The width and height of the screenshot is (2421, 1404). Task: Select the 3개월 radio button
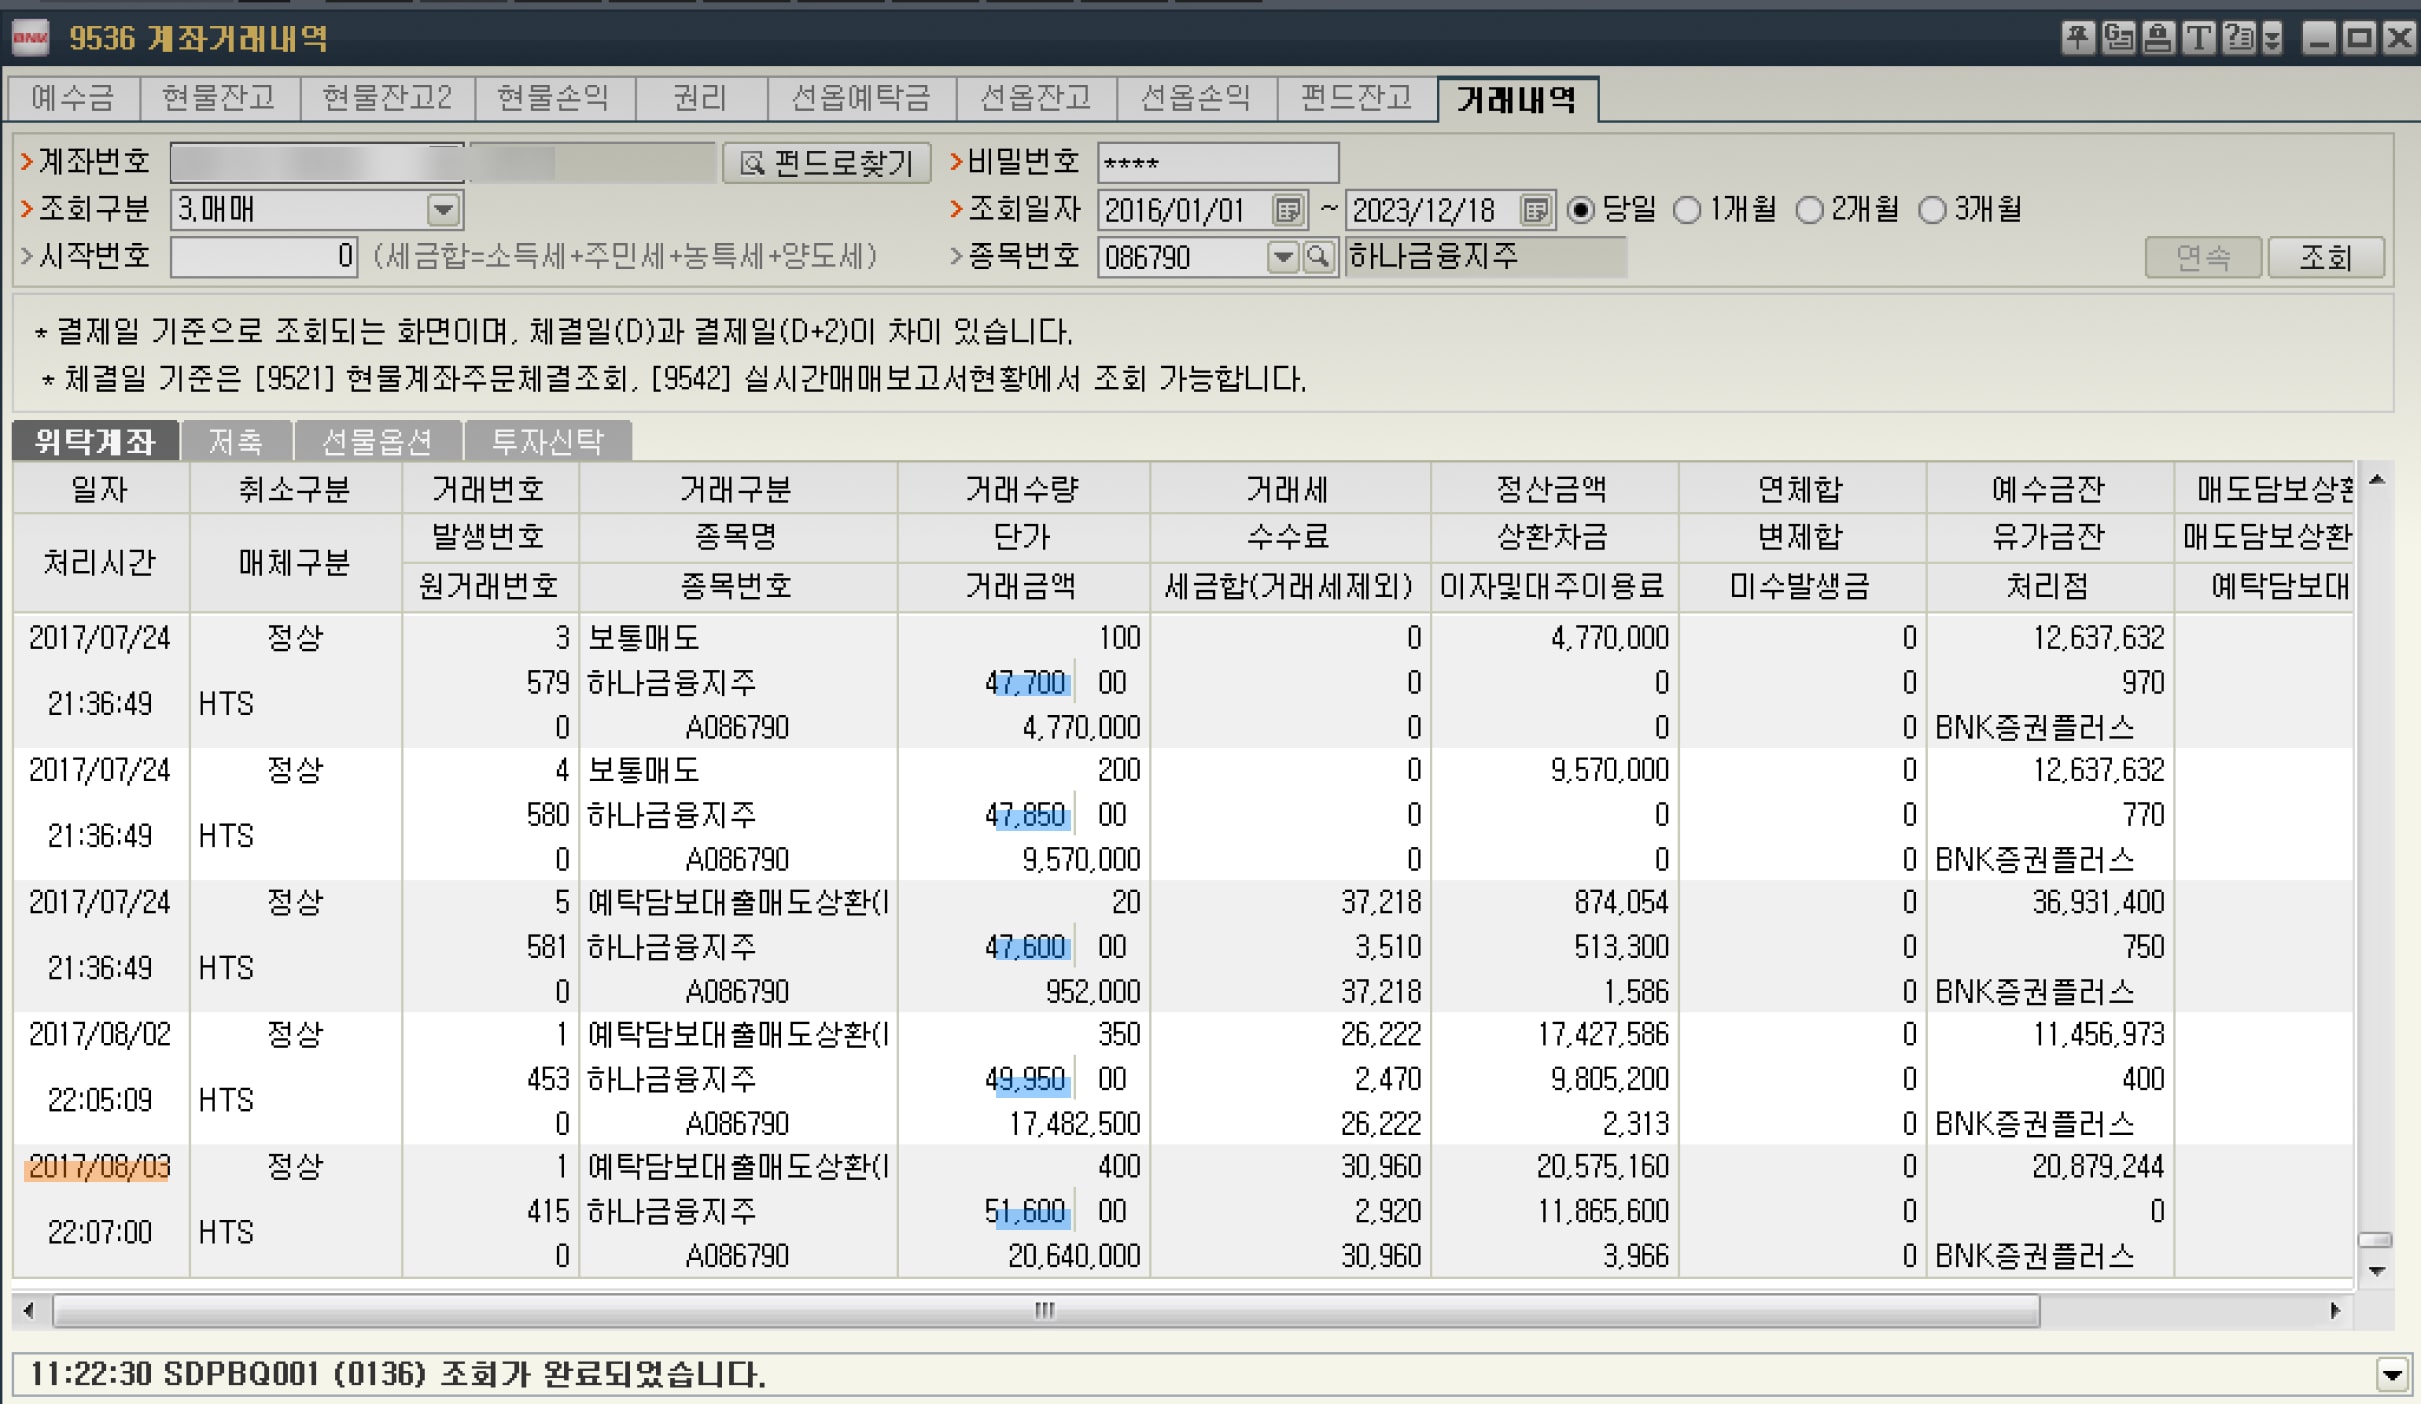[x=1932, y=210]
